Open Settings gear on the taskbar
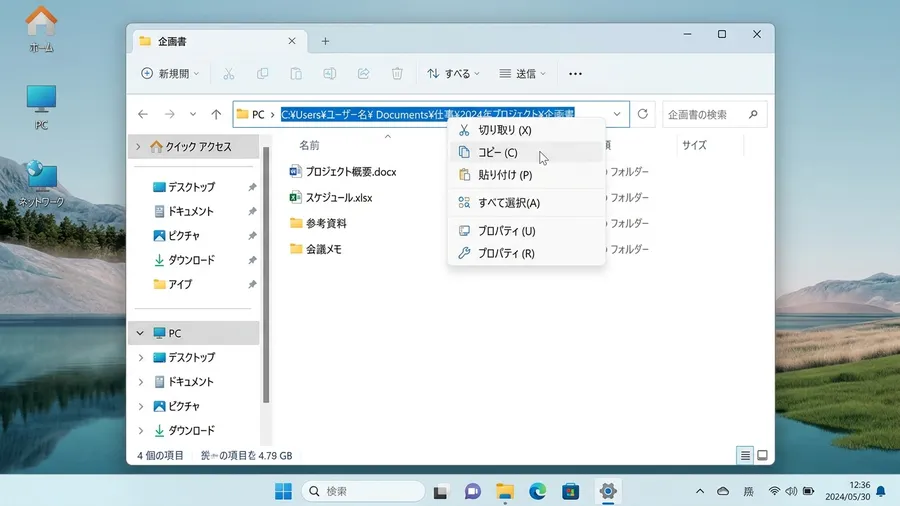 click(x=607, y=491)
